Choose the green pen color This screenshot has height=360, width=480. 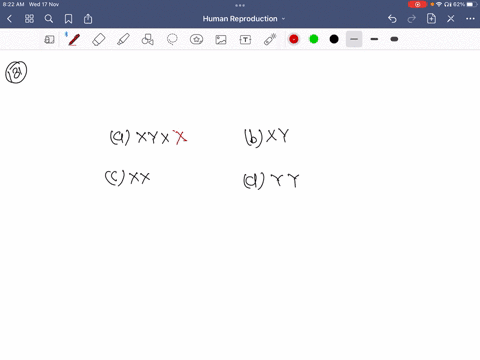[314, 39]
